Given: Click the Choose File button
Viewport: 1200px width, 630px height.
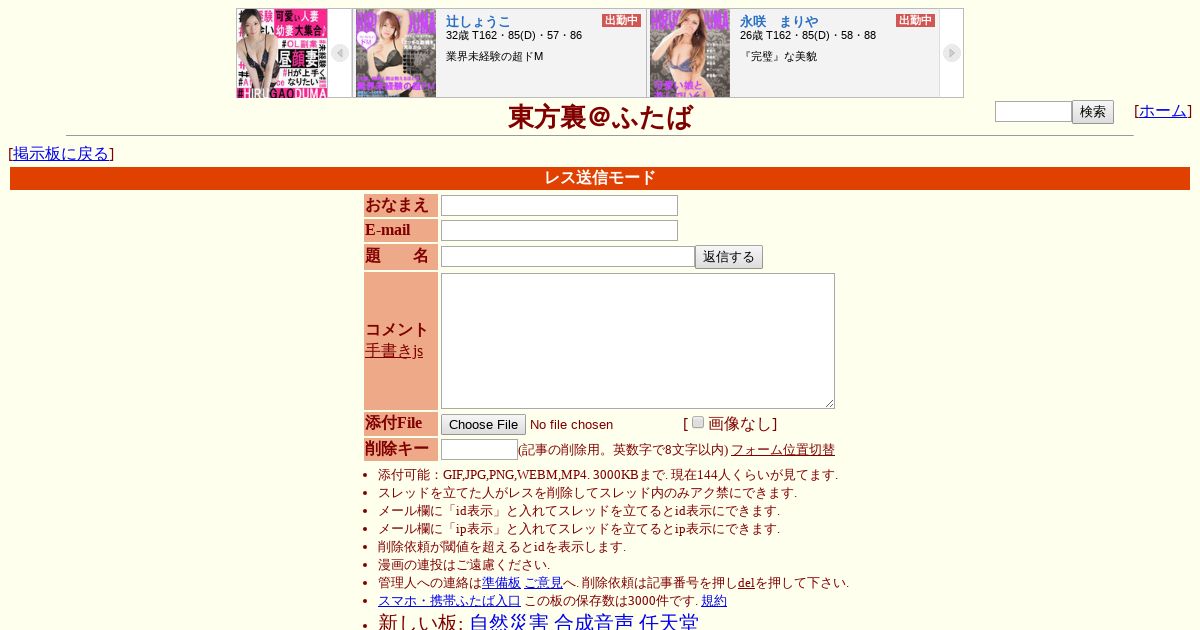Looking at the screenshot, I should 483,424.
